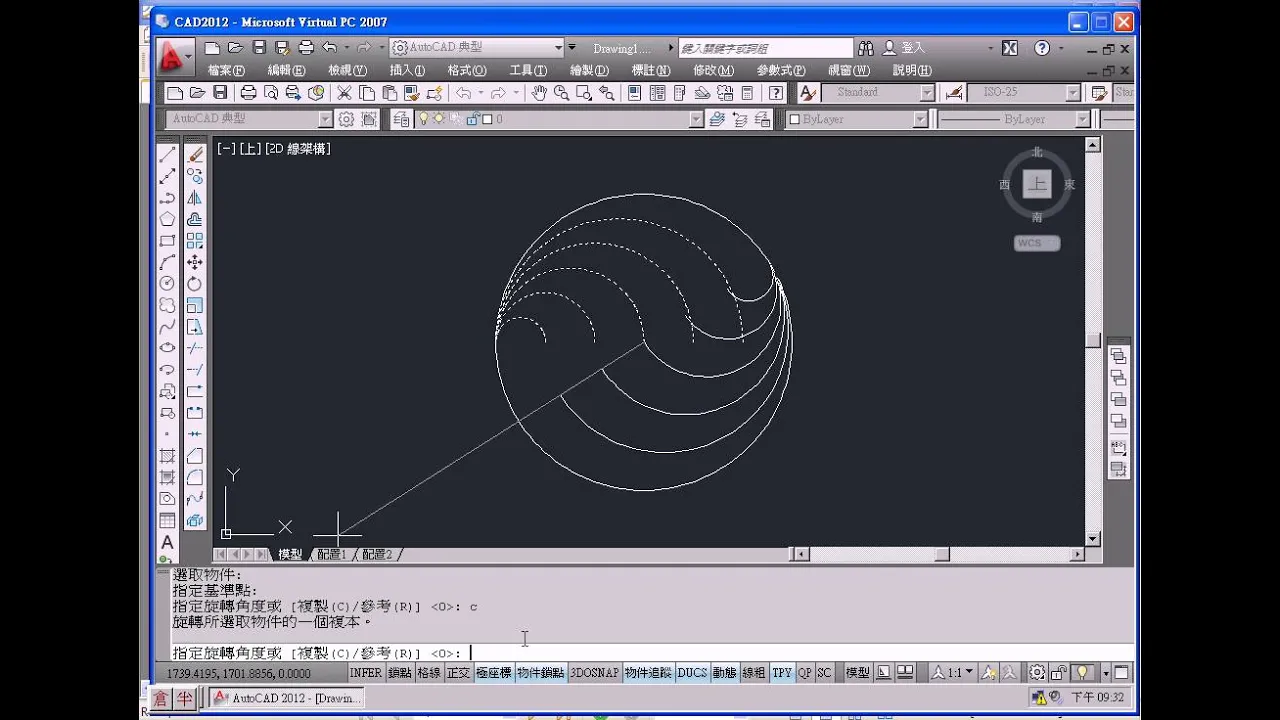Viewport: 1280px width, 720px height.
Task: Select the Scale modify tool
Action: [x=195, y=305]
